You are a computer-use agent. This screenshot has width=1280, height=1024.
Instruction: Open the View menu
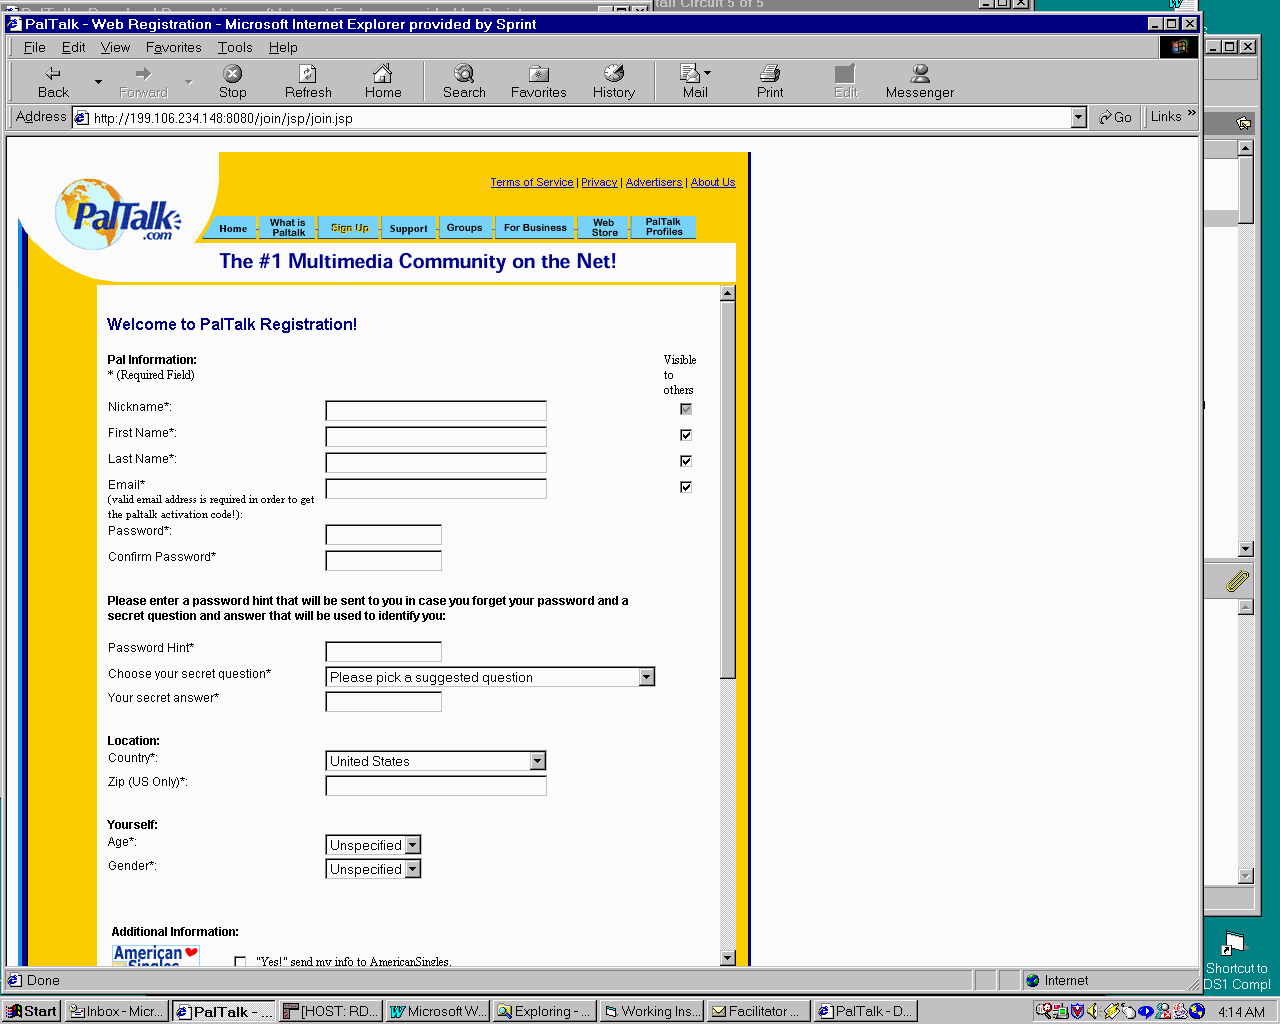tap(115, 47)
